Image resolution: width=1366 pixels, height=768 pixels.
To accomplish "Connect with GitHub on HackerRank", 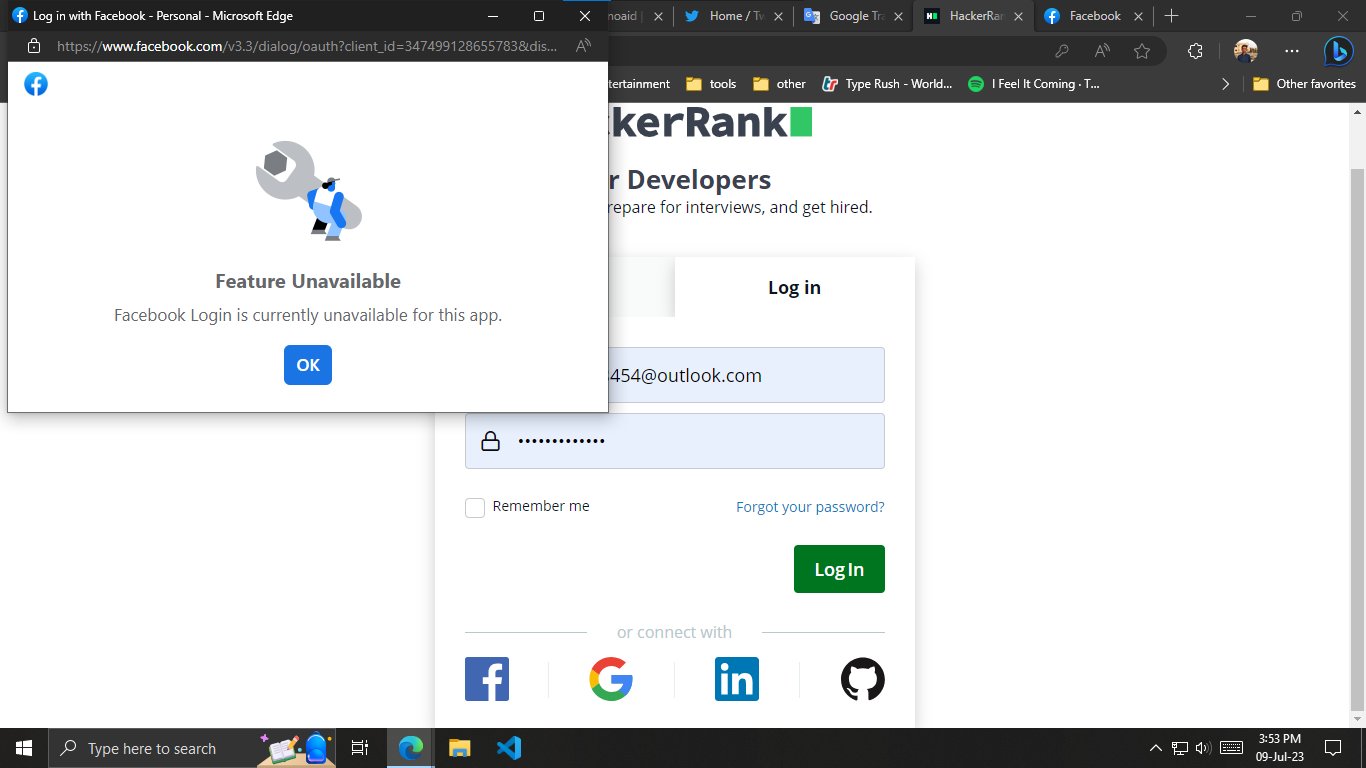I will pyautogui.click(x=862, y=679).
